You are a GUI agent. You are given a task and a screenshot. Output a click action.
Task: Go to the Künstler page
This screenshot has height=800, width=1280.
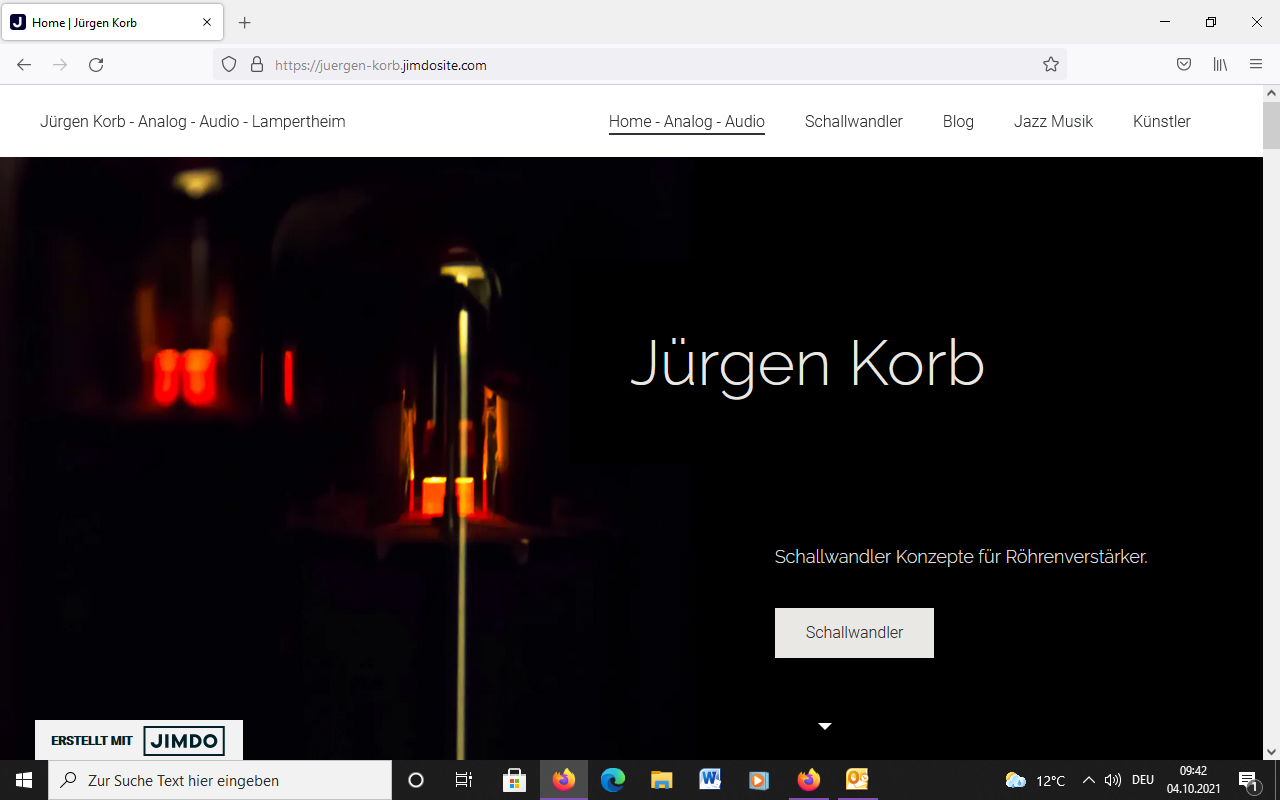1161,122
